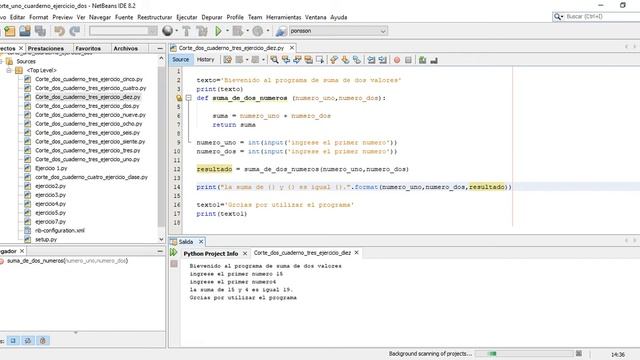Click the background scanning progress bar
640x360 pixels.
point(524,353)
